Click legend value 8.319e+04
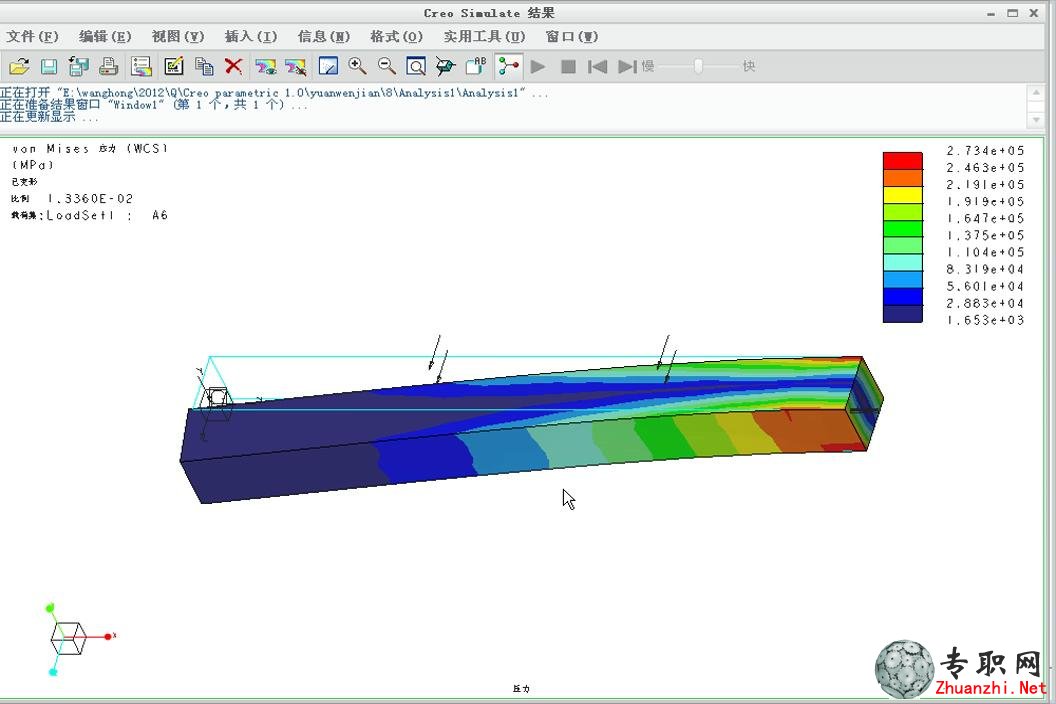 tap(985, 269)
